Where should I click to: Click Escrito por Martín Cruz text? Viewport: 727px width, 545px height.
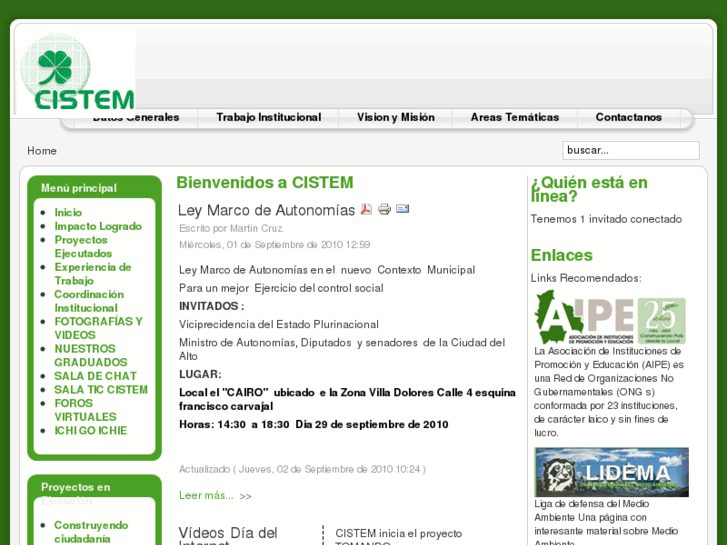[231, 228]
